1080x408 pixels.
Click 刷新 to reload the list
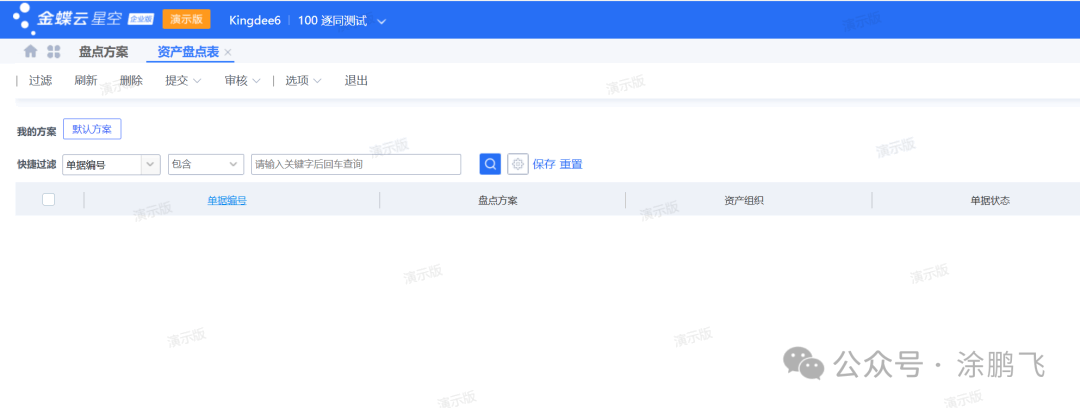86,81
